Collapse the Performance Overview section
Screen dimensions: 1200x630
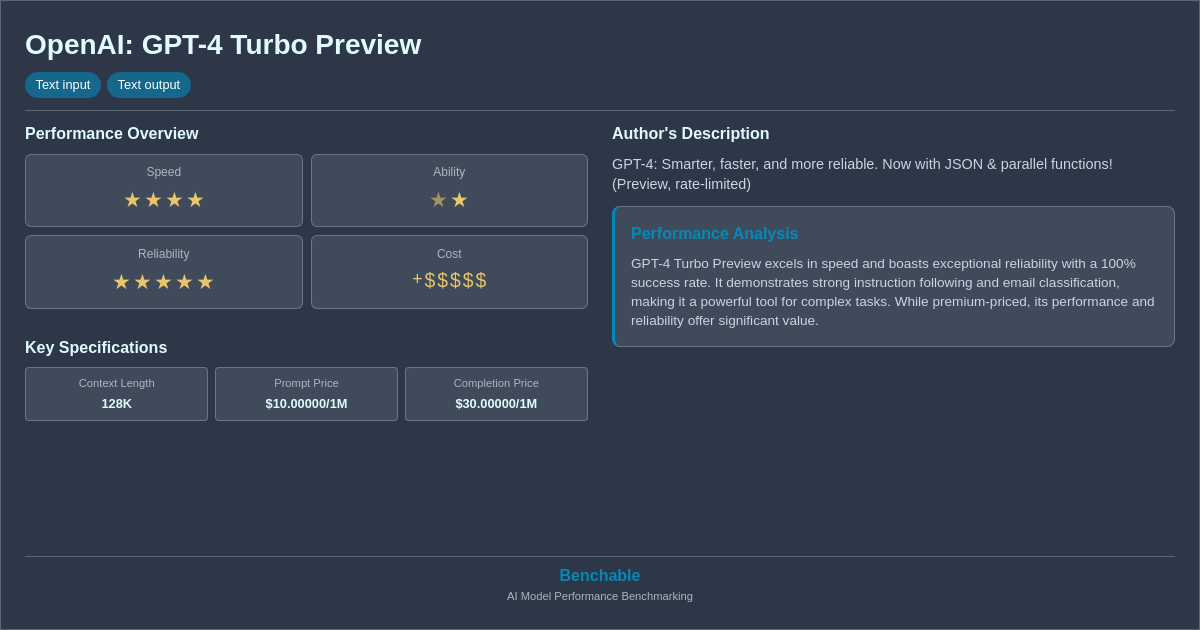click(x=112, y=133)
